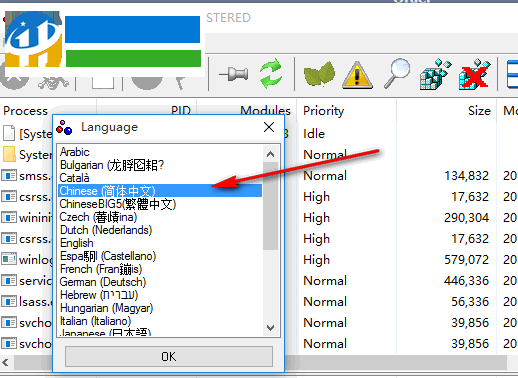Click the Idle priority cell
The image size is (518, 378).
pyautogui.click(x=314, y=134)
